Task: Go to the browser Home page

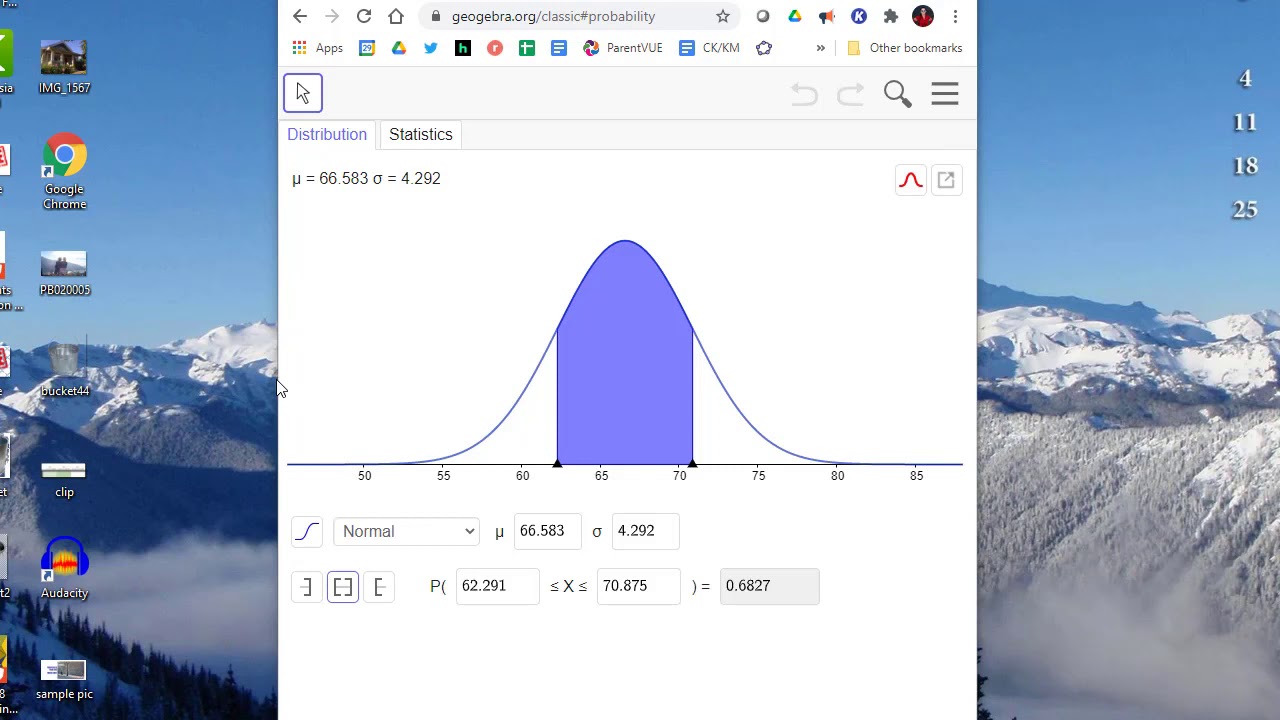Action: click(x=396, y=16)
